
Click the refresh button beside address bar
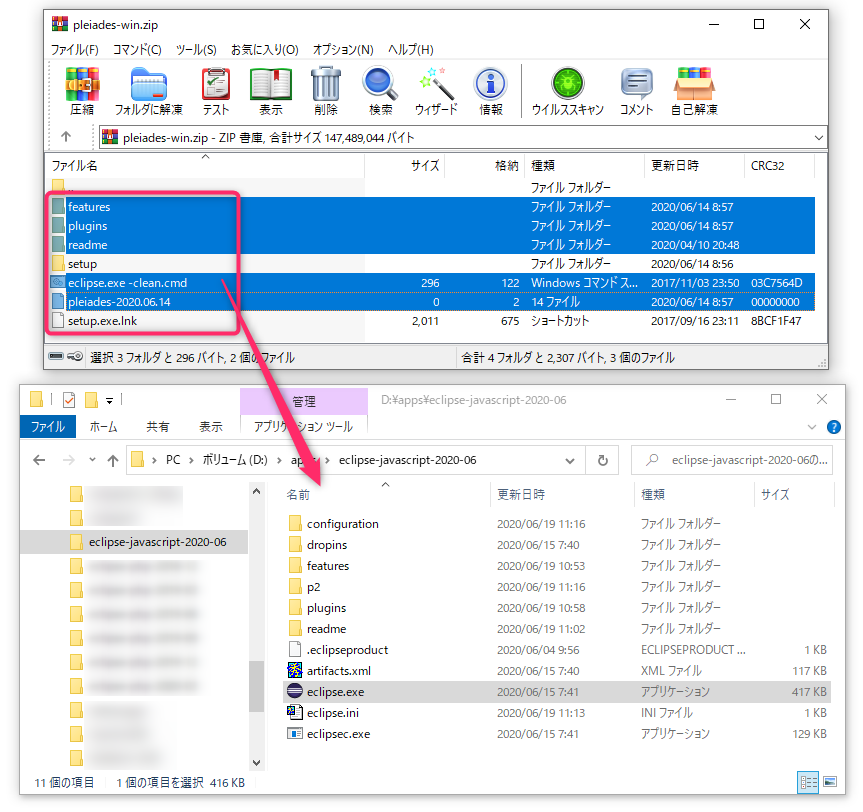[603, 460]
